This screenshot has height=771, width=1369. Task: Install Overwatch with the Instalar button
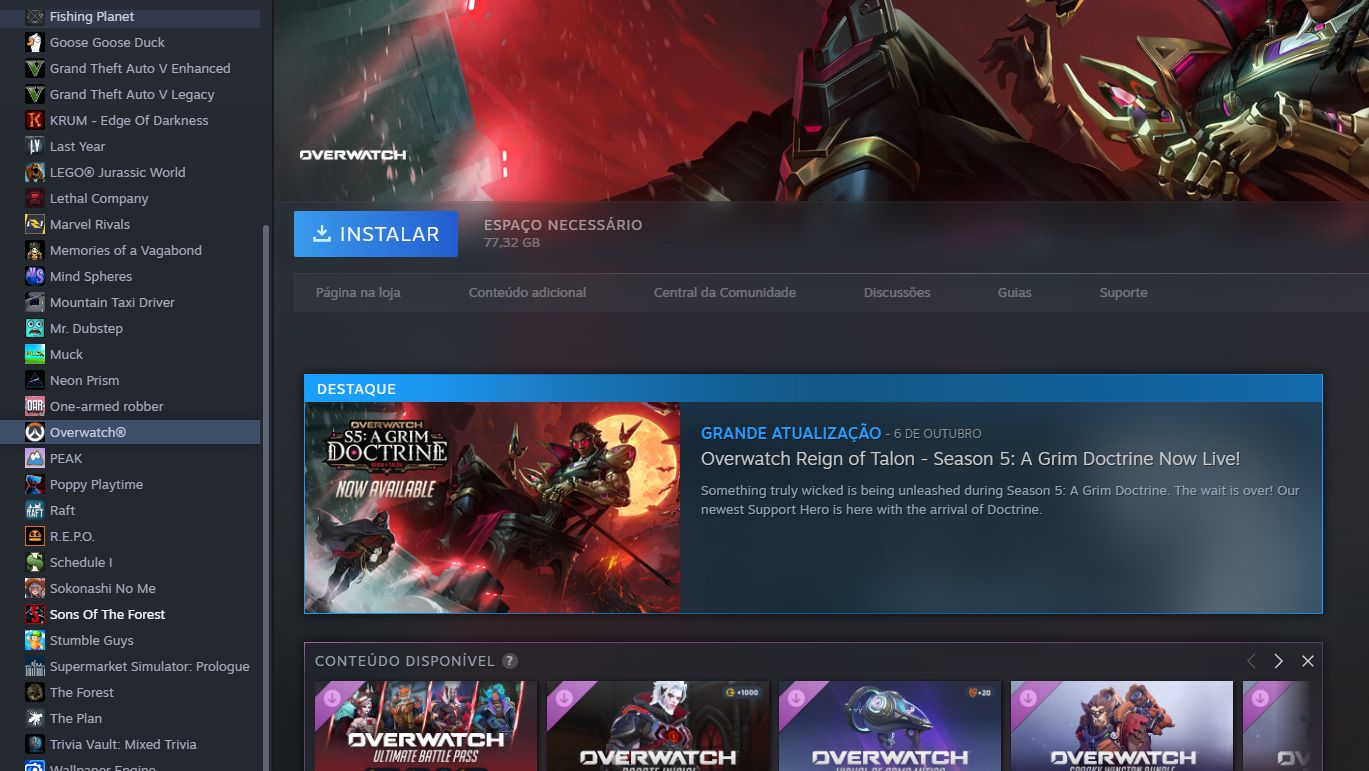pos(376,234)
